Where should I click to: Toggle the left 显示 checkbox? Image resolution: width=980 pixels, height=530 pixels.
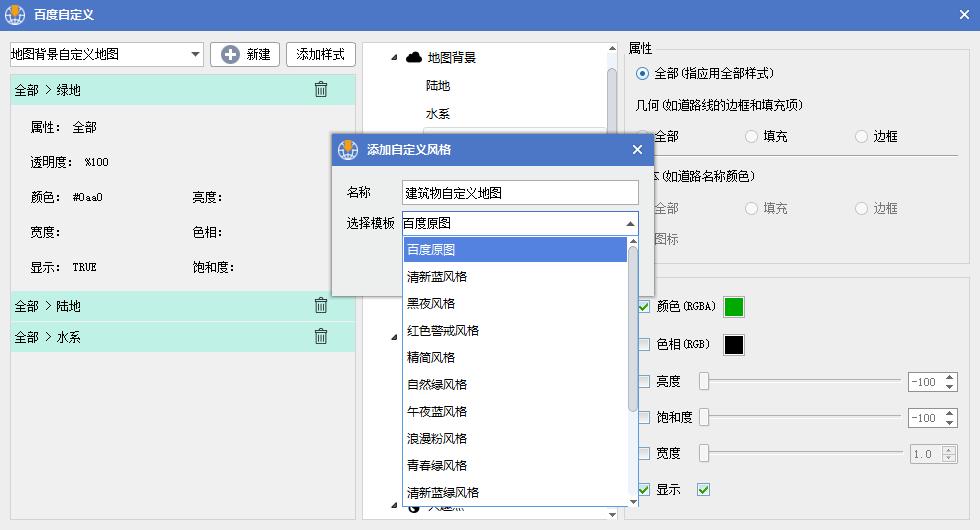point(644,489)
